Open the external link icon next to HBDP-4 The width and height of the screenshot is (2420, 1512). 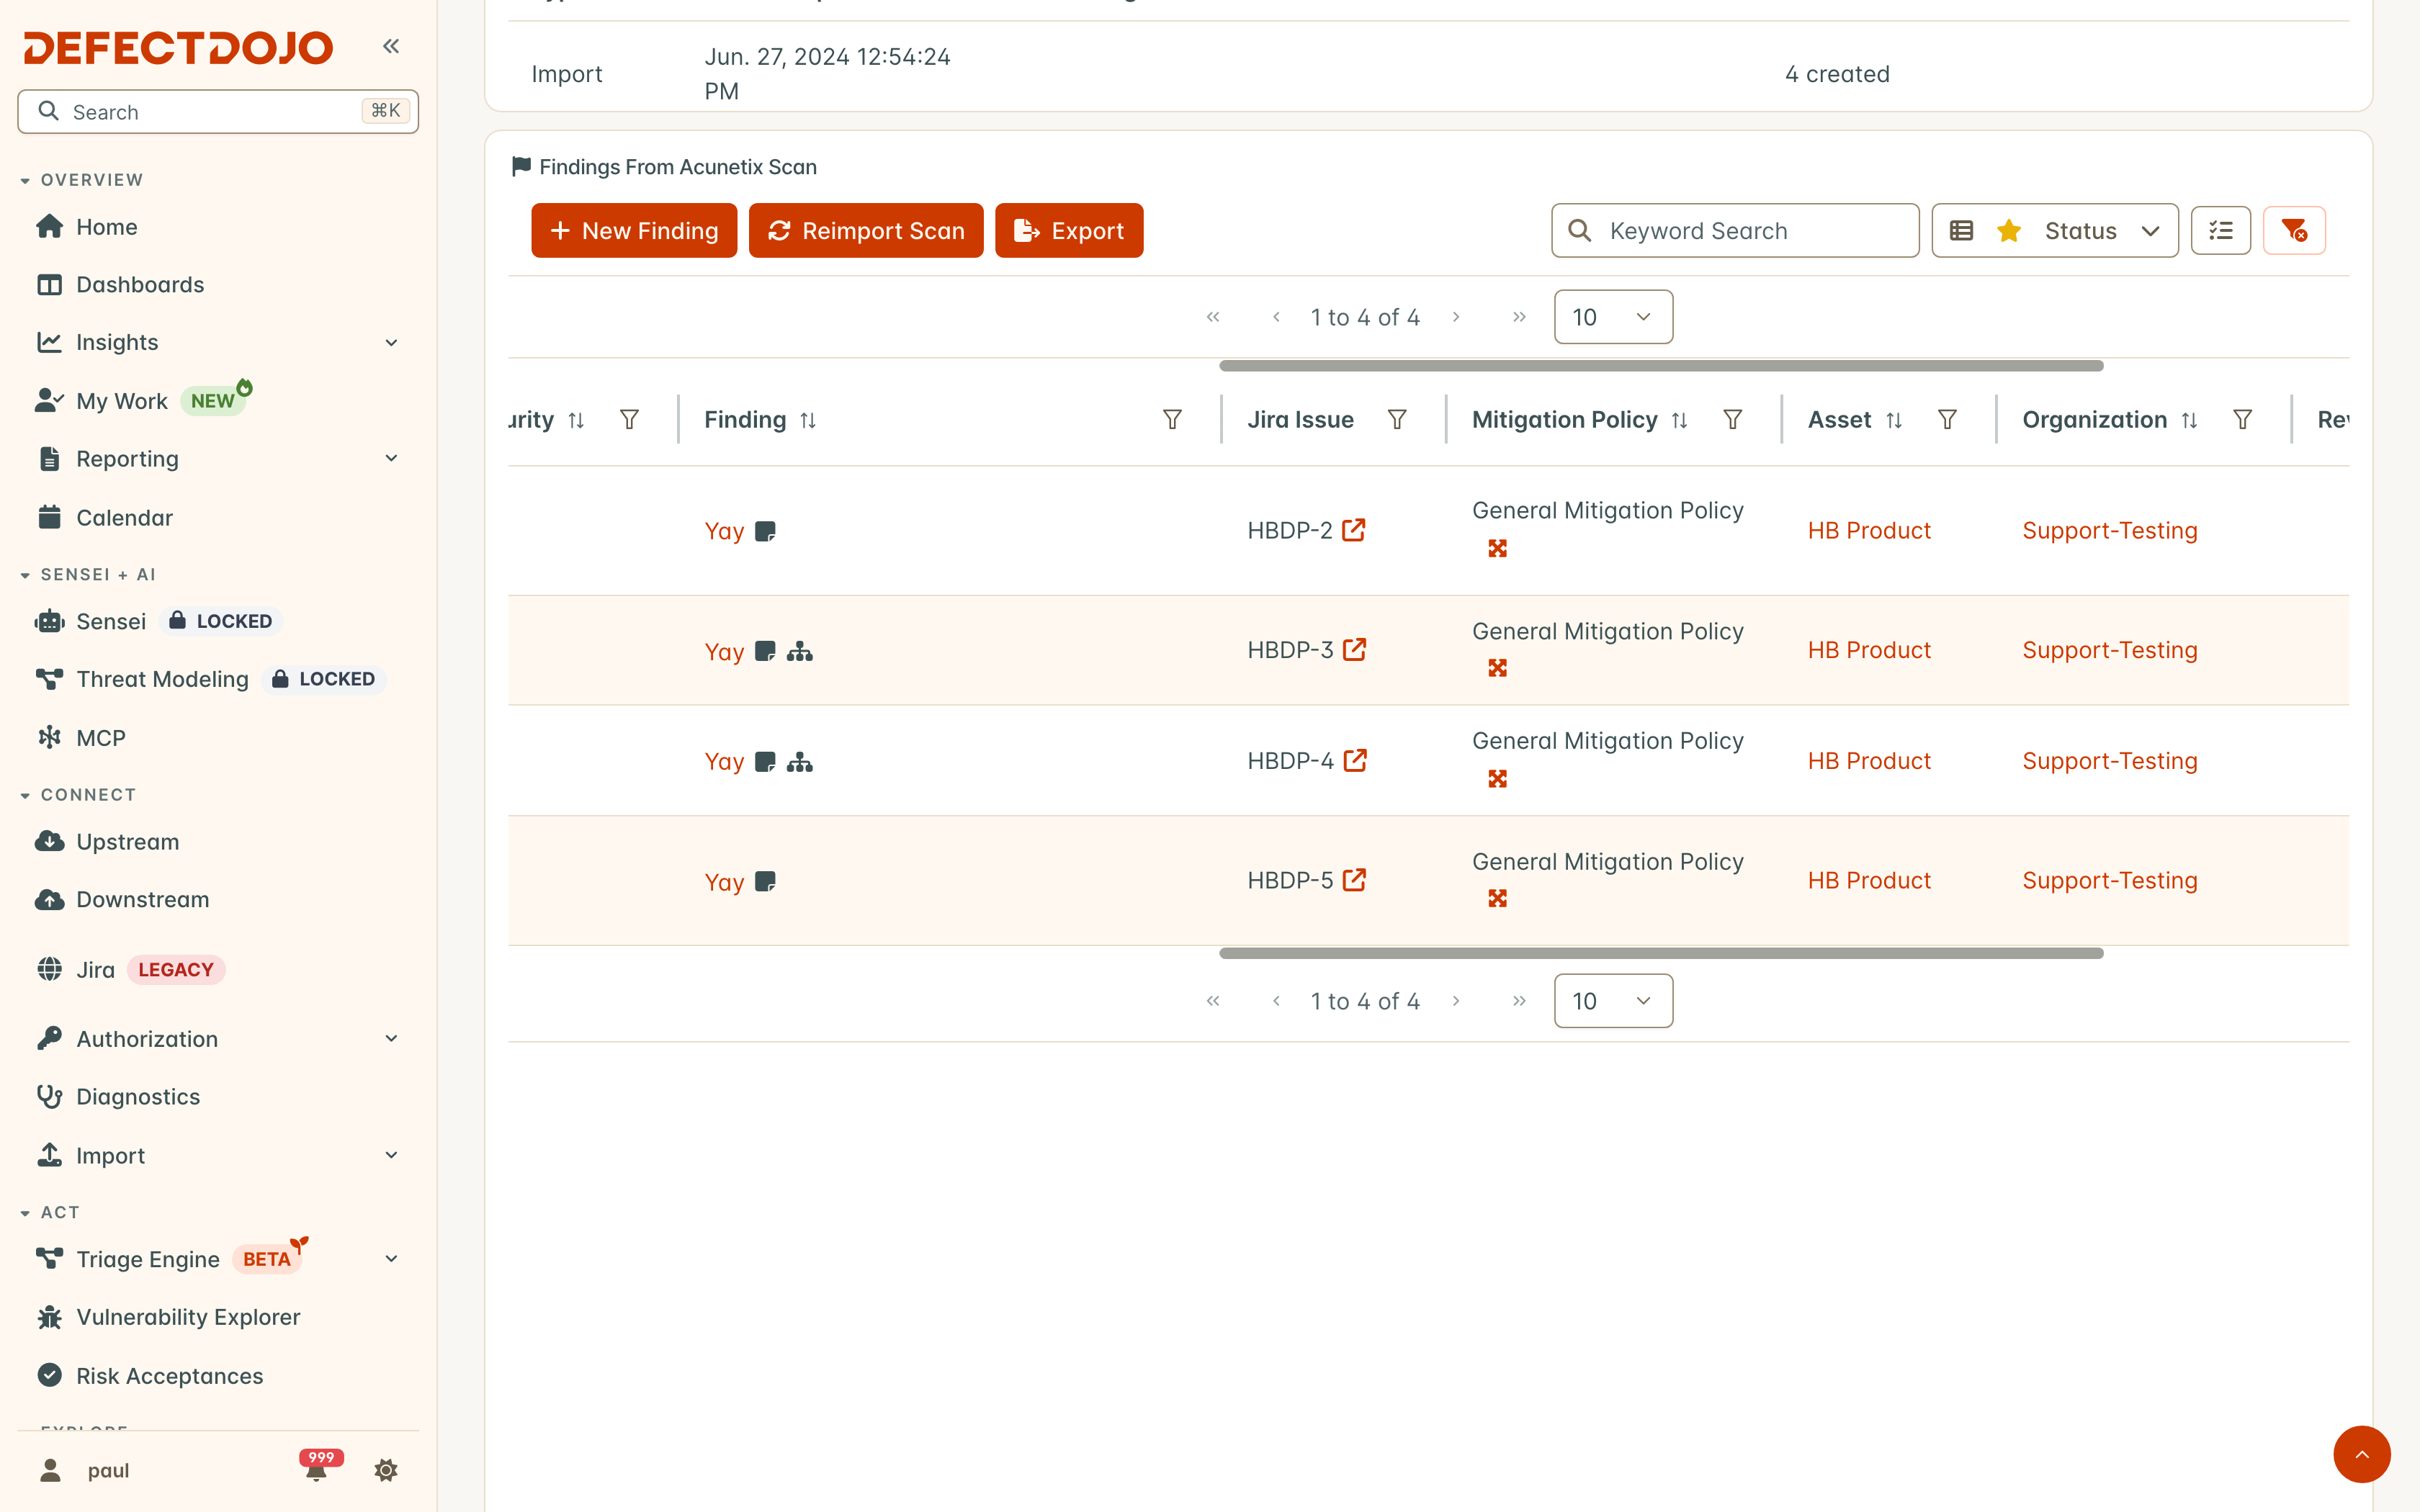[1356, 761]
